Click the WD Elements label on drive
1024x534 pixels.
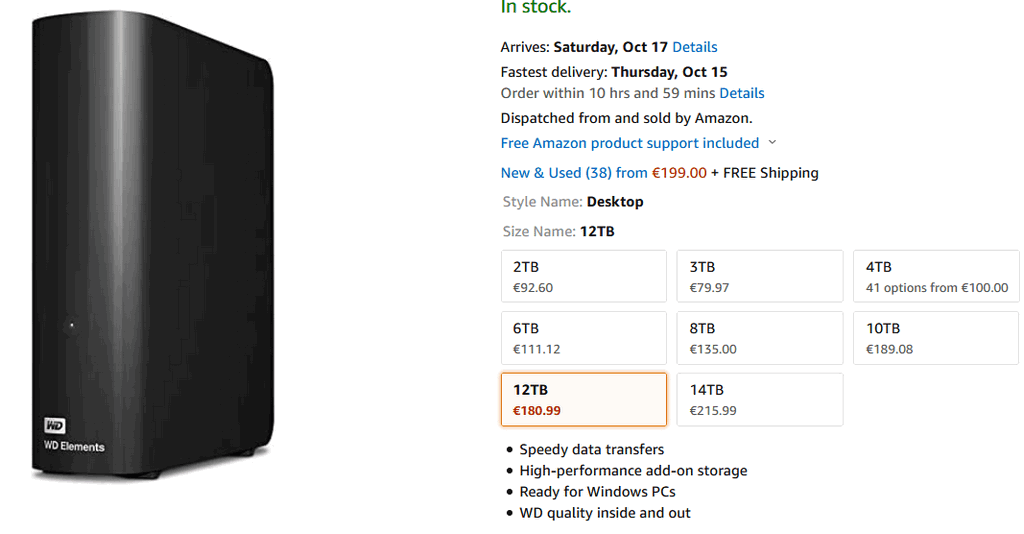(74, 447)
